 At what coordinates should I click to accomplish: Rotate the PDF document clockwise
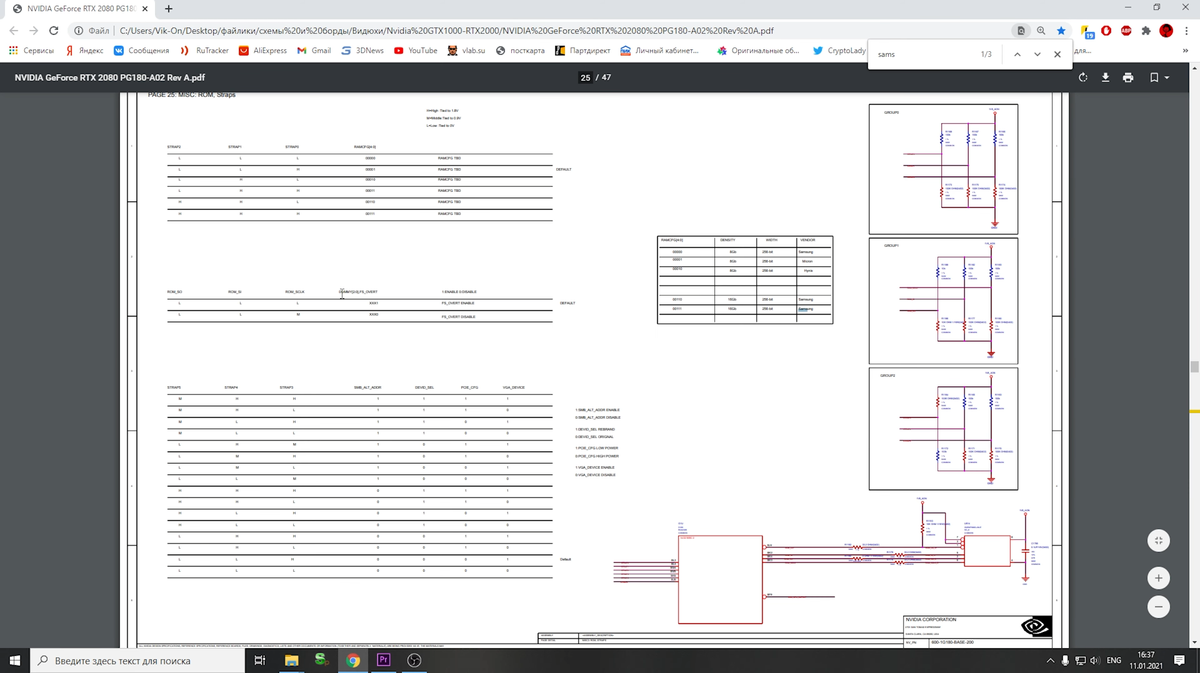pyautogui.click(x=1083, y=77)
